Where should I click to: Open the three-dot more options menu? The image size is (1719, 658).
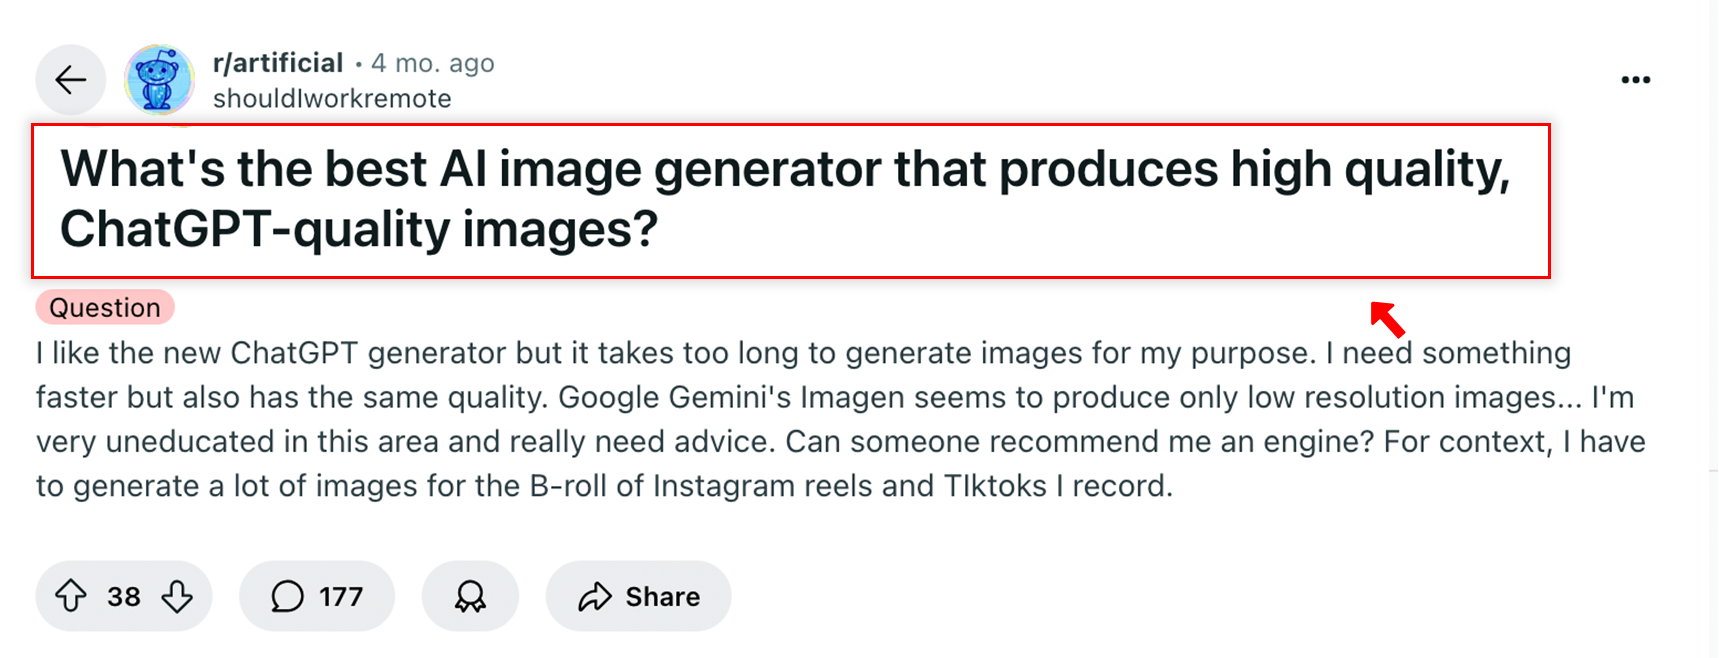point(1635,80)
